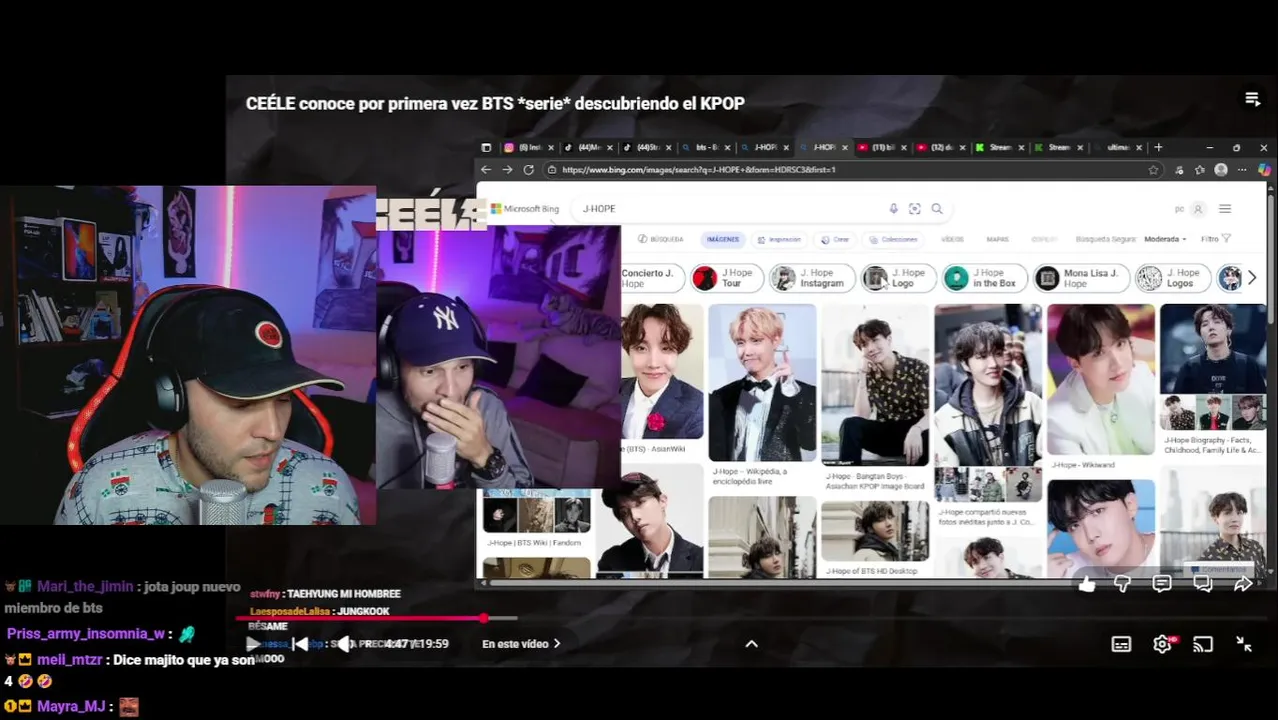The width and height of the screenshot is (1278, 720).
Task: Open the J-Hope Wikipedia image result
Action: click(762, 383)
